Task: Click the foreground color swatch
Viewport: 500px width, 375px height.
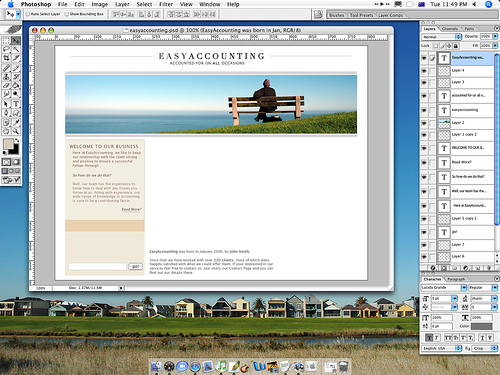Action: pyautogui.click(x=8, y=144)
